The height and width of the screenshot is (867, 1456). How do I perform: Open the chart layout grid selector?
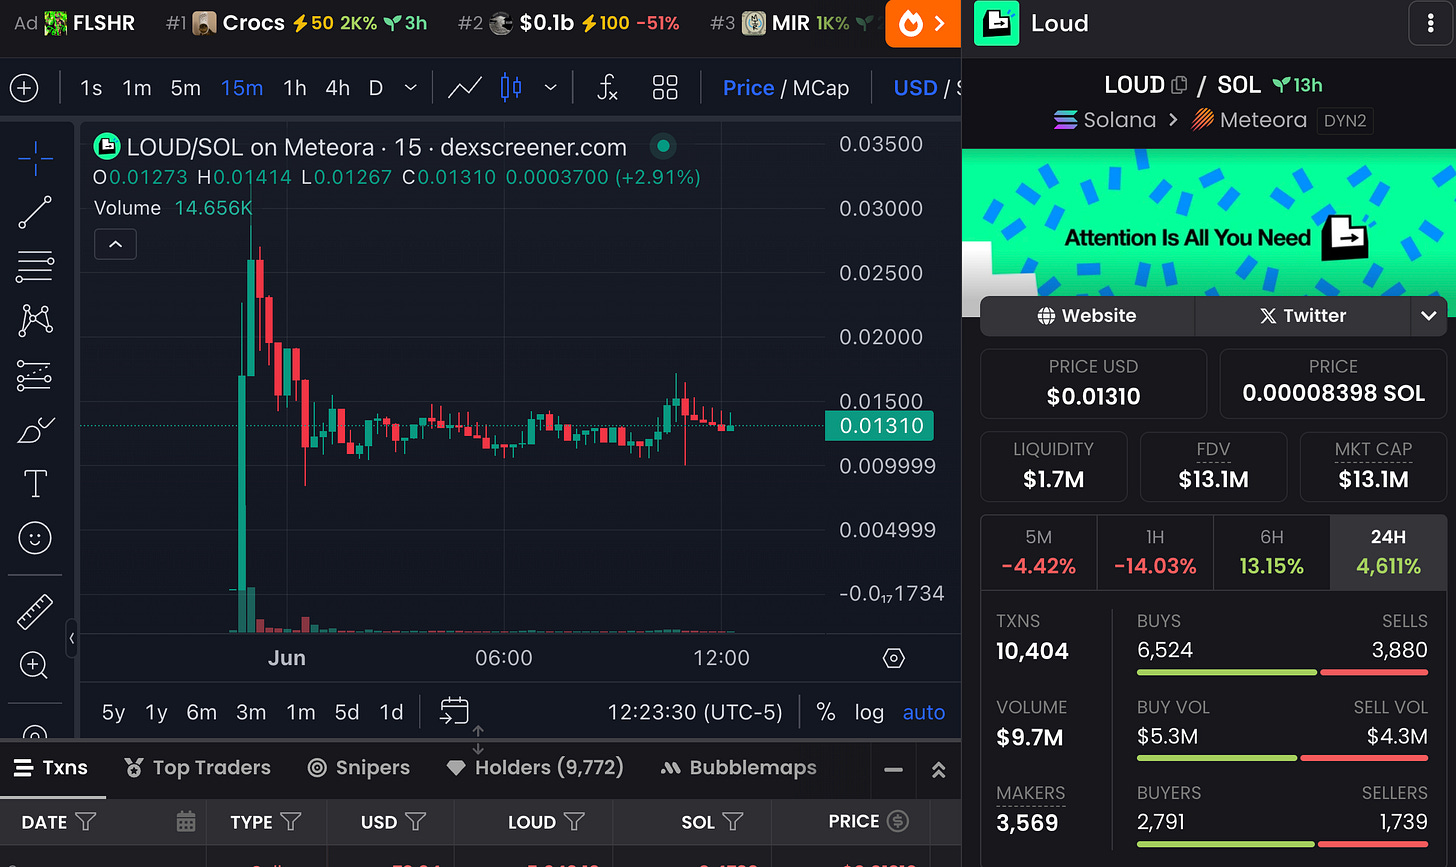coord(665,88)
